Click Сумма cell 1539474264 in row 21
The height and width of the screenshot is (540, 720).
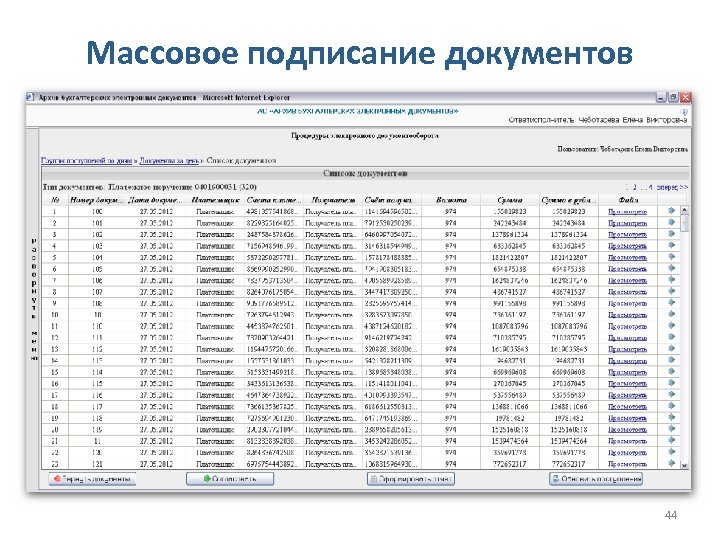(x=510, y=441)
